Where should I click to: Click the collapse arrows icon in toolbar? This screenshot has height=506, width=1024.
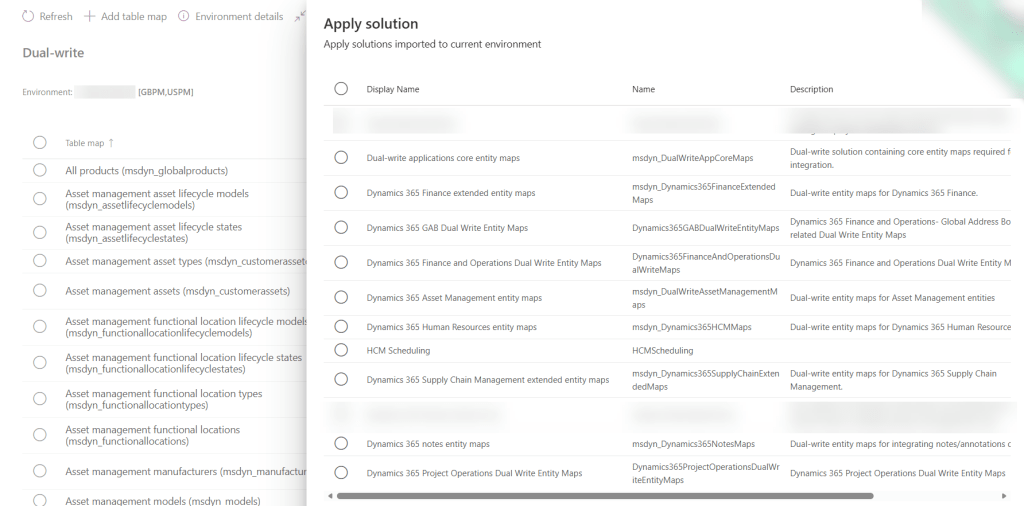[299, 17]
